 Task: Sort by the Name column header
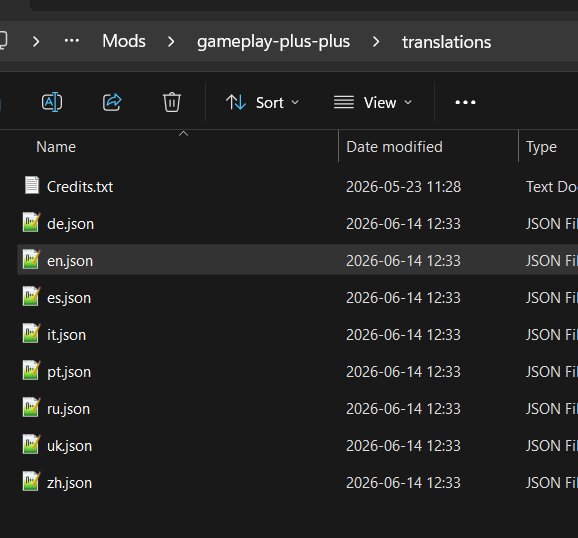coord(56,147)
